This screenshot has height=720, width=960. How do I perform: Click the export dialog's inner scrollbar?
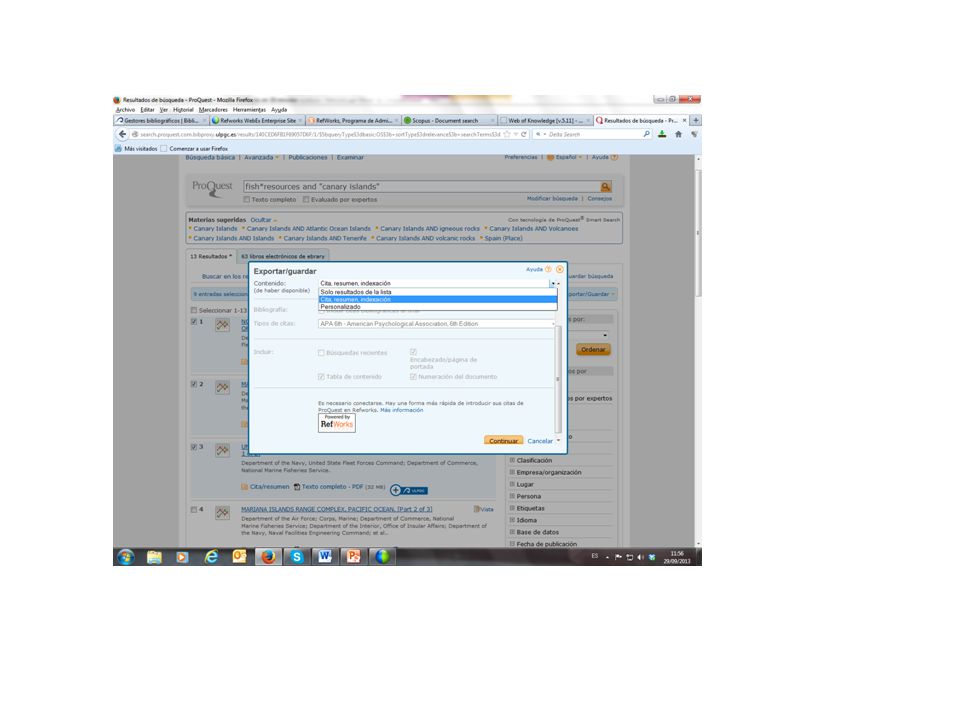[558, 380]
